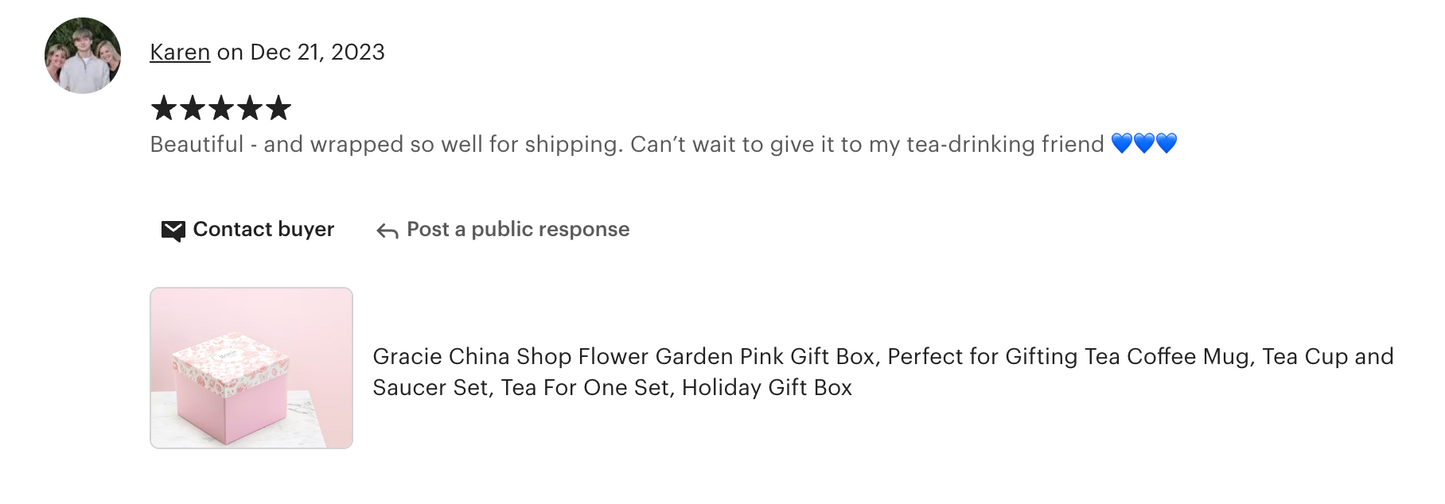Click the first blue heart emoji
The height and width of the screenshot is (504, 1445).
click(1122, 144)
